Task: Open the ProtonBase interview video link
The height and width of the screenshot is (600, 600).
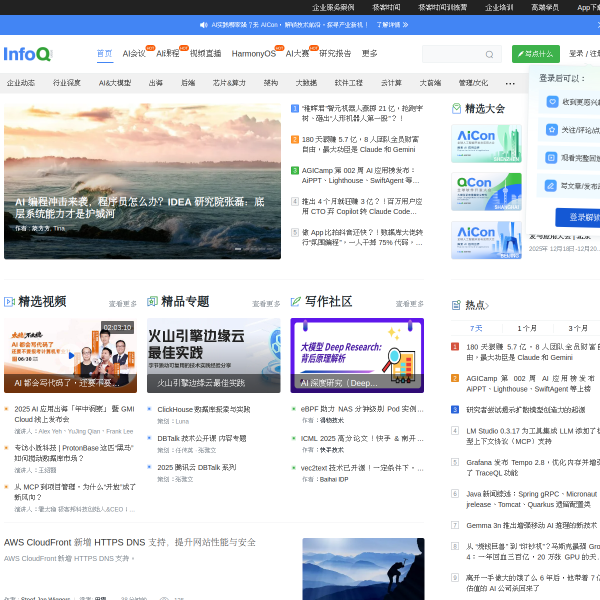Action: point(74,453)
